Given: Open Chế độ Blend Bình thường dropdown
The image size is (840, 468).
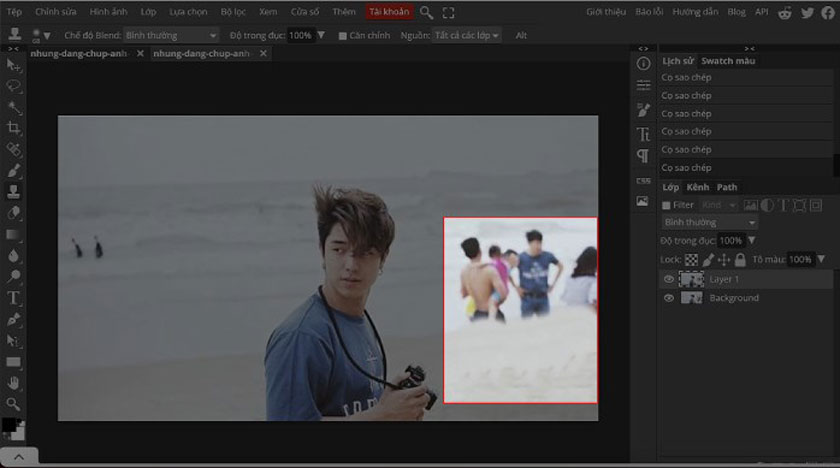Looking at the screenshot, I should tap(171, 35).
